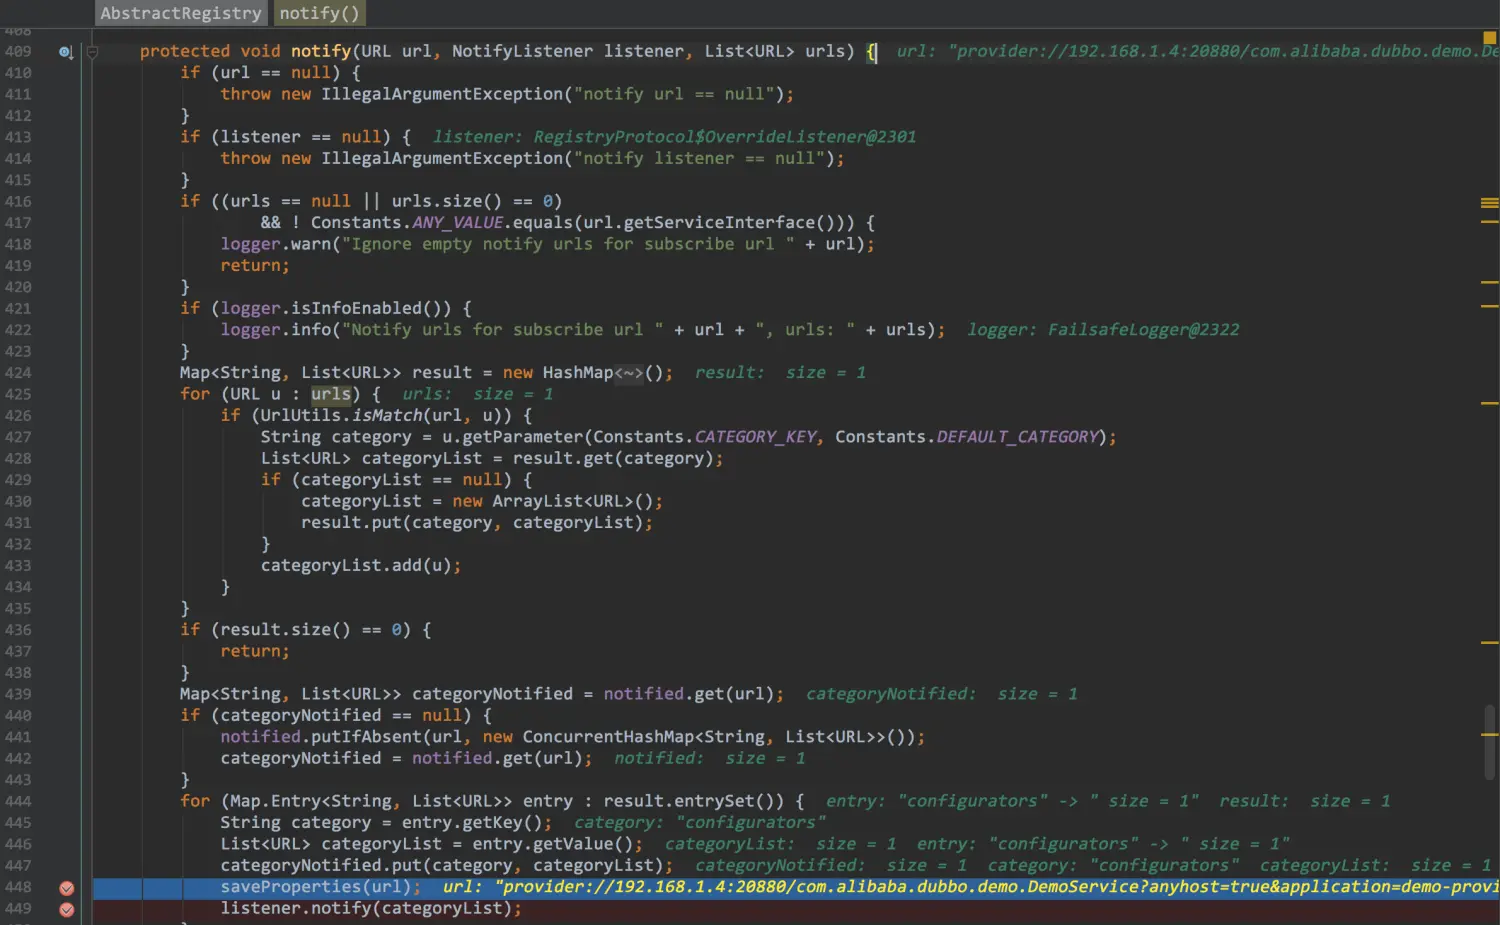Image resolution: width=1500 pixels, height=925 pixels.
Task: Click 'listener.notify(categoryList);' on line 449
Action: click(x=371, y=908)
